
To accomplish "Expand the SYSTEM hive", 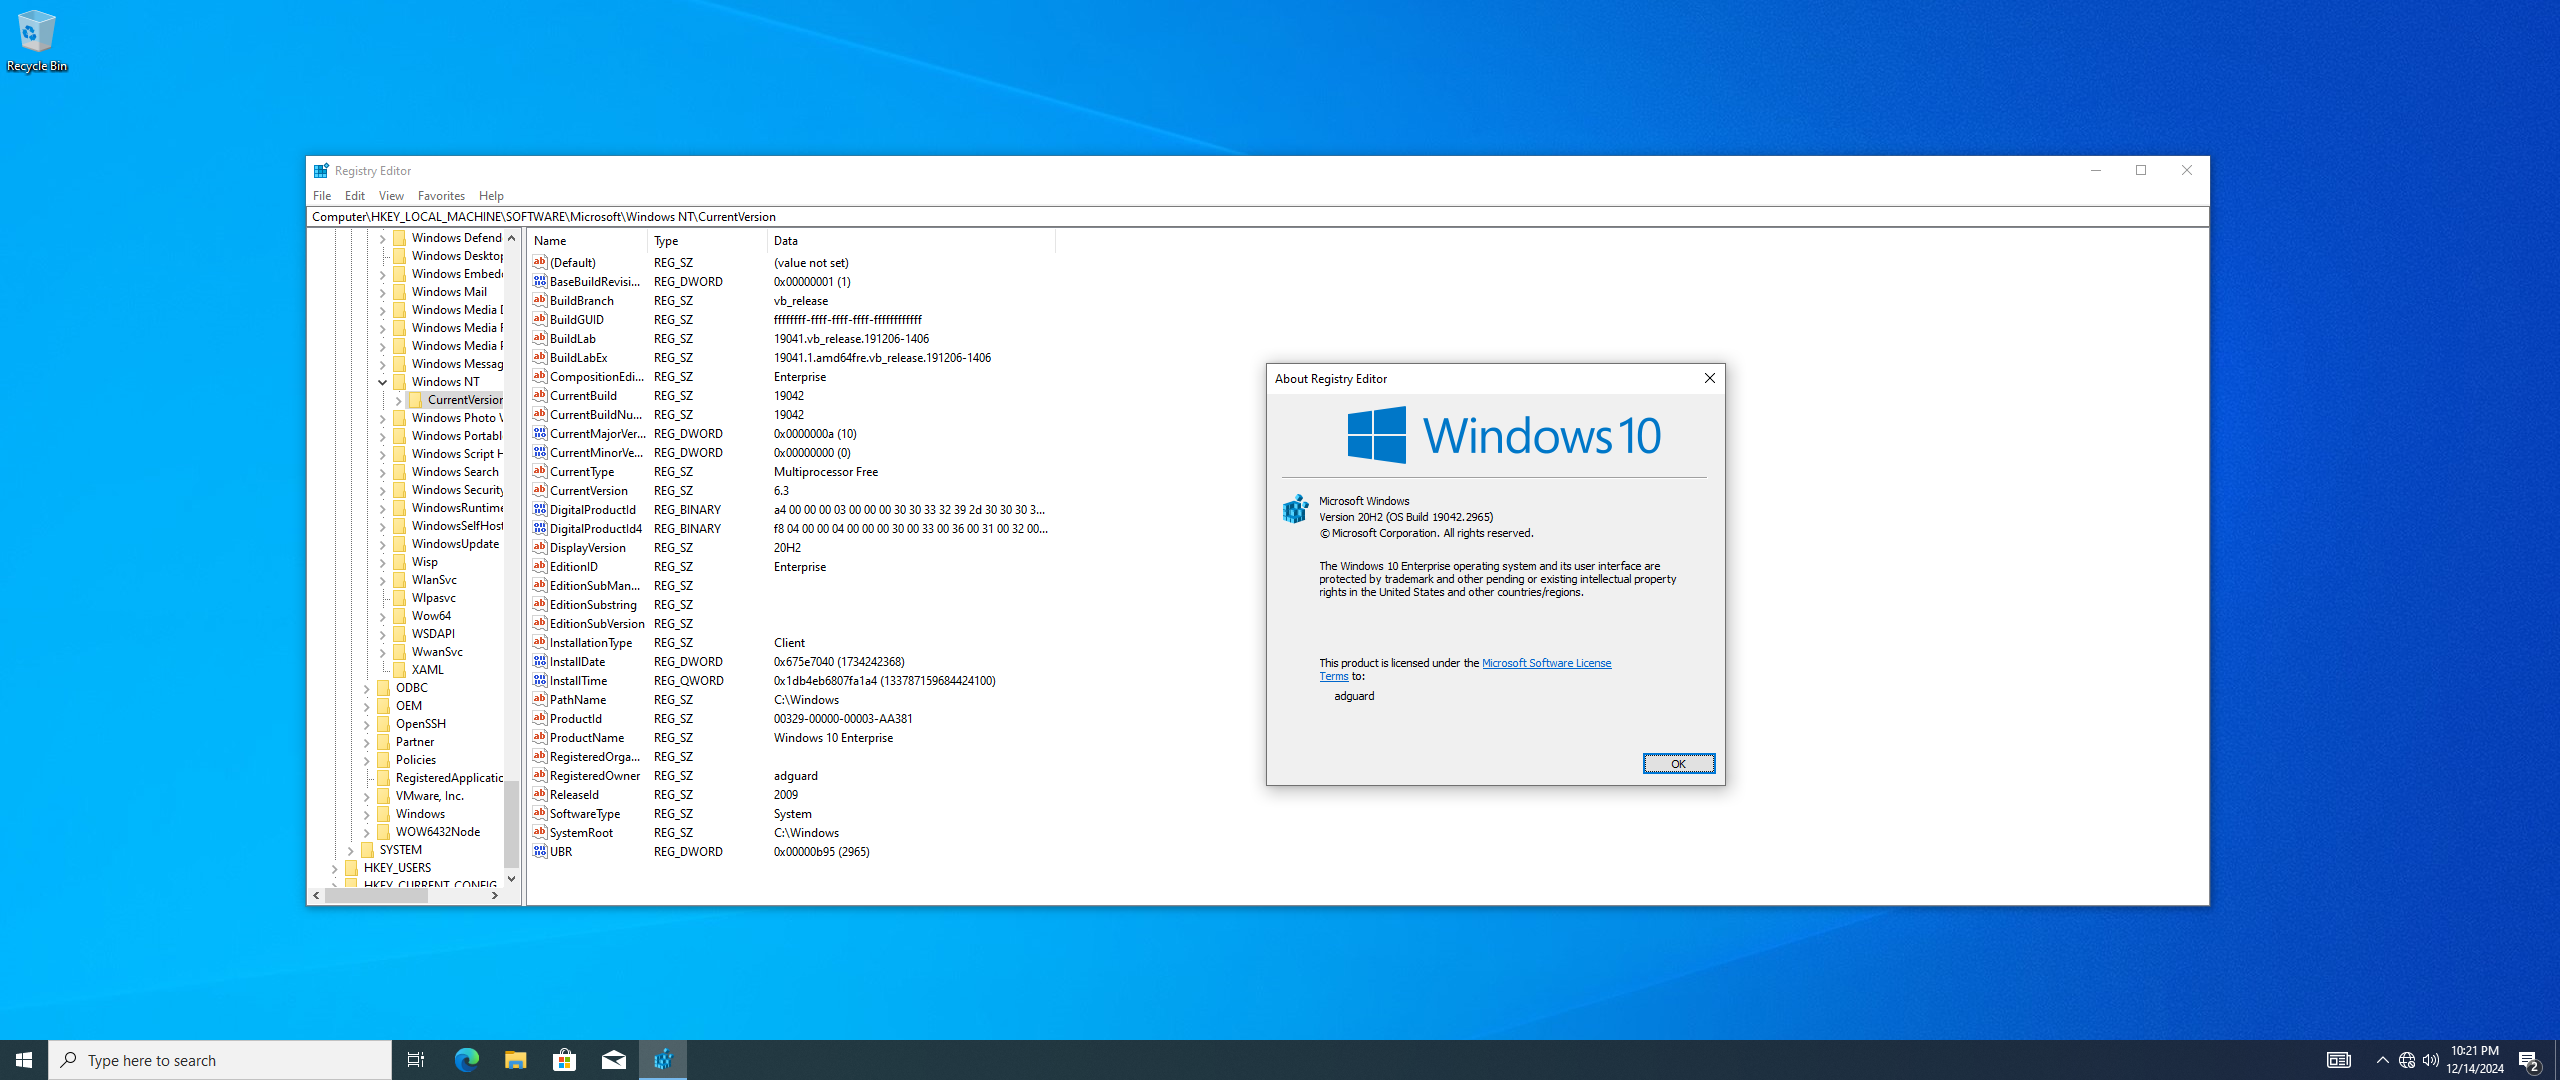I will (x=350, y=850).
